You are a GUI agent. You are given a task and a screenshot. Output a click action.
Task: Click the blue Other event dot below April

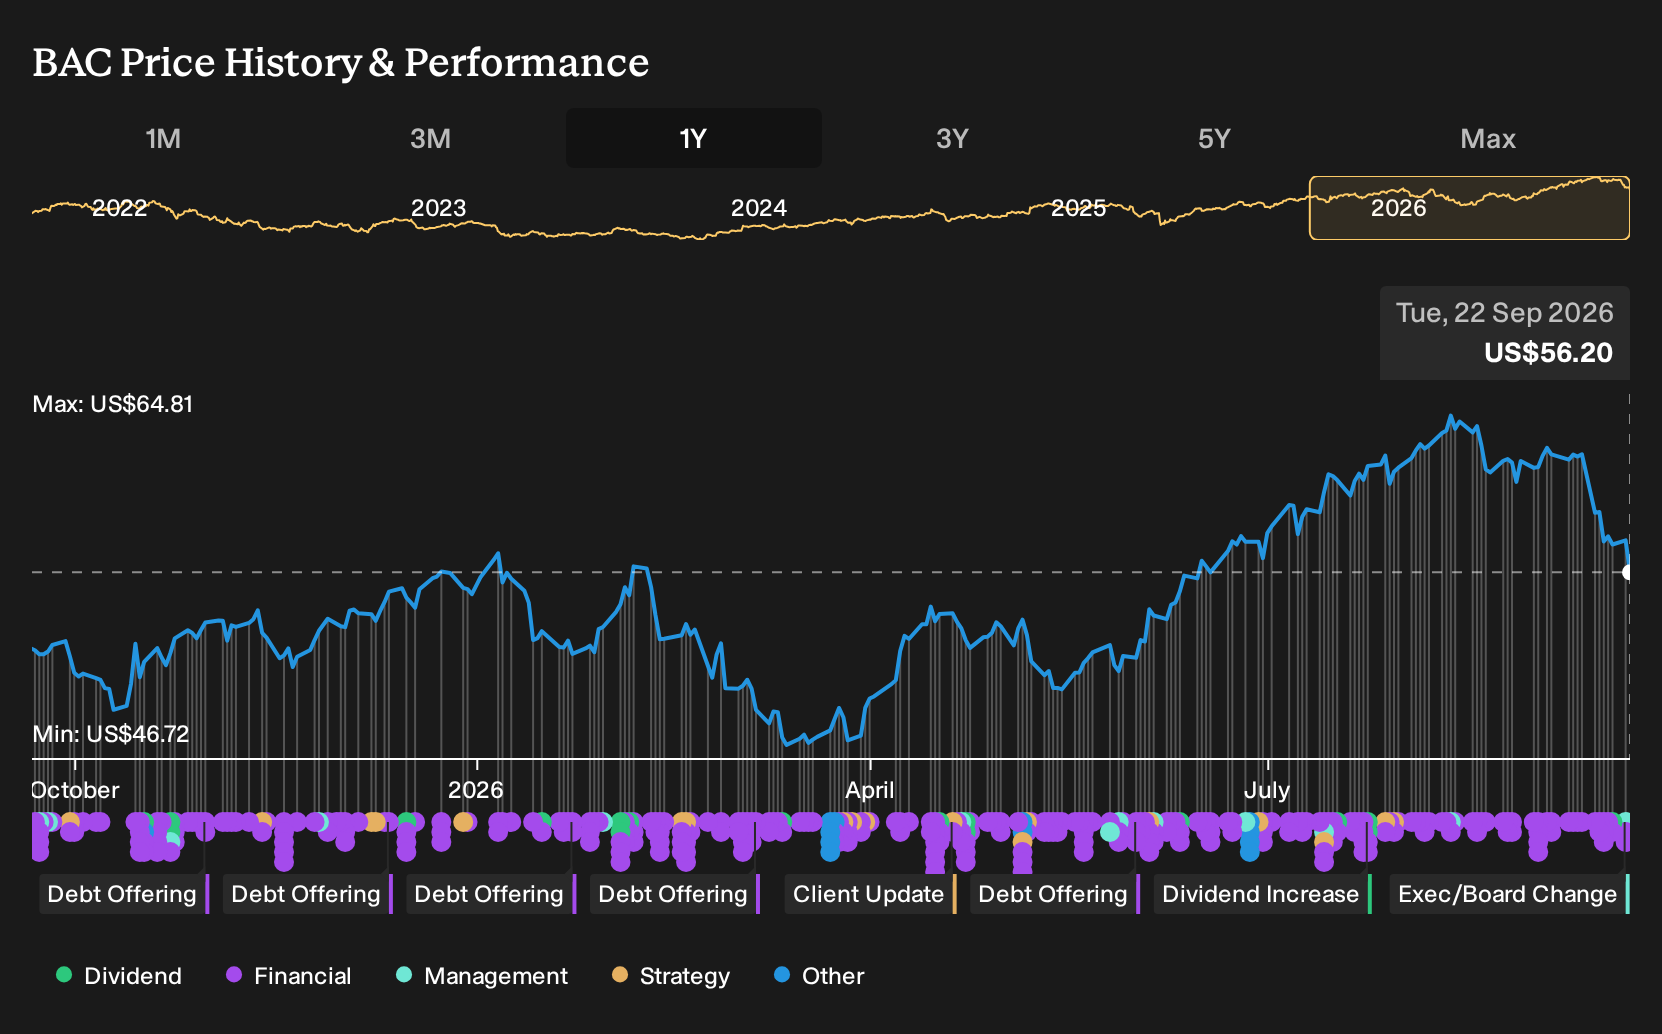click(831, 837)
